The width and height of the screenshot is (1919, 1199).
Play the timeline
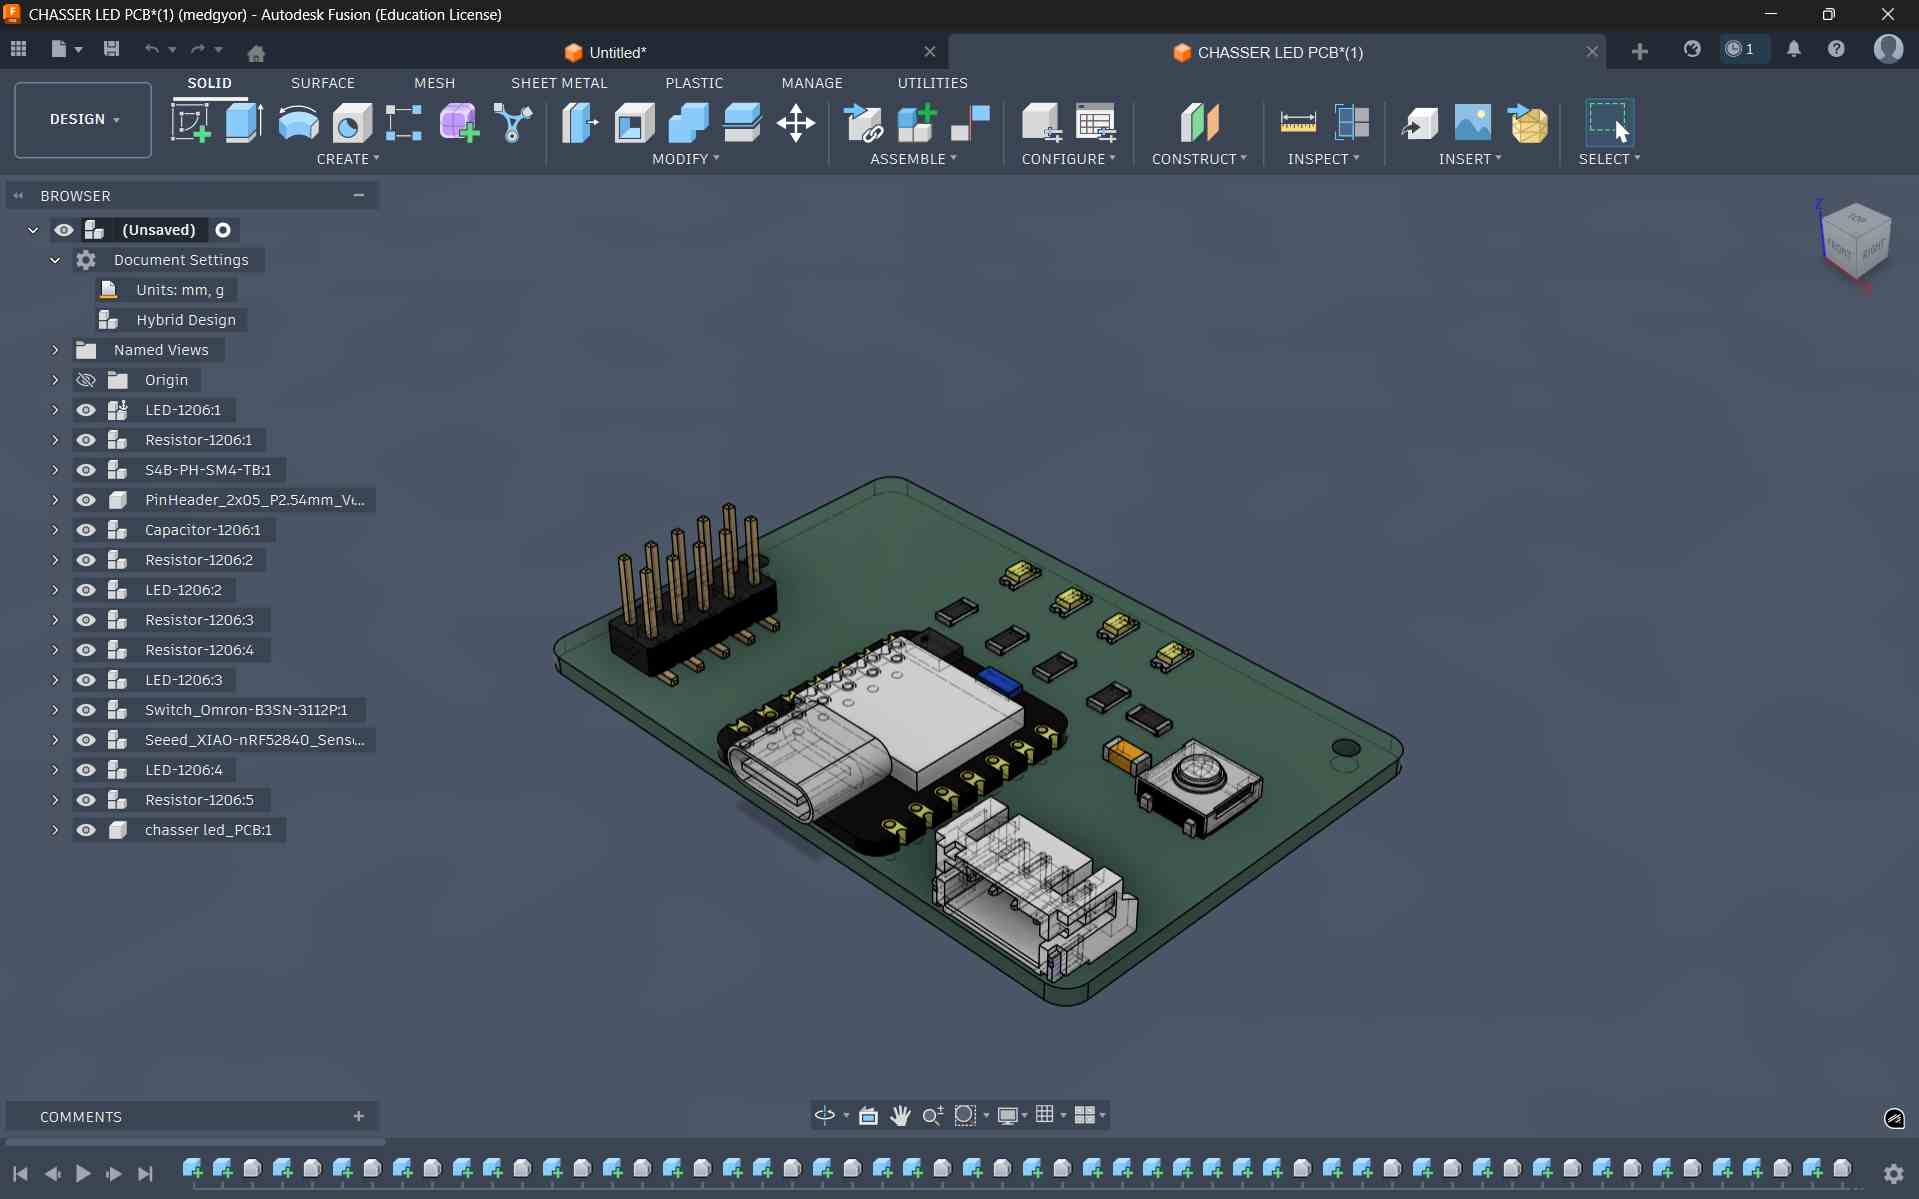pos(83,1173)
